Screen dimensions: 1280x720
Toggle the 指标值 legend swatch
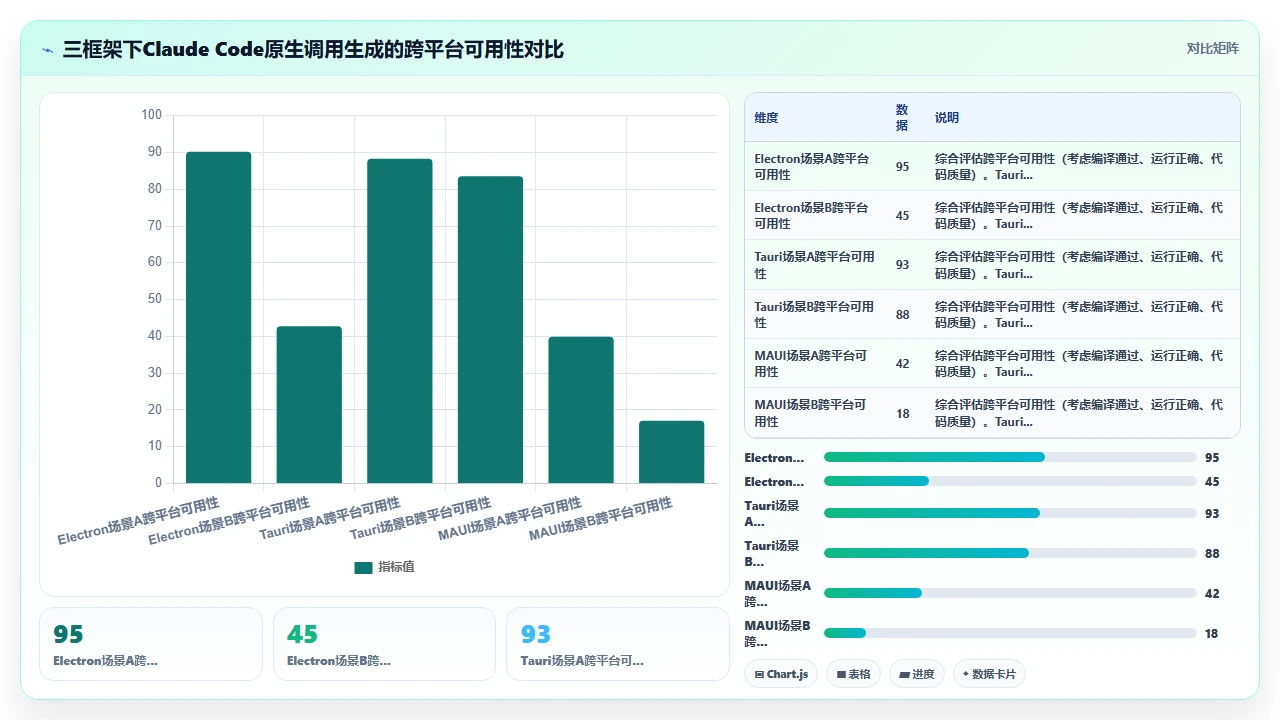(363, 568)
